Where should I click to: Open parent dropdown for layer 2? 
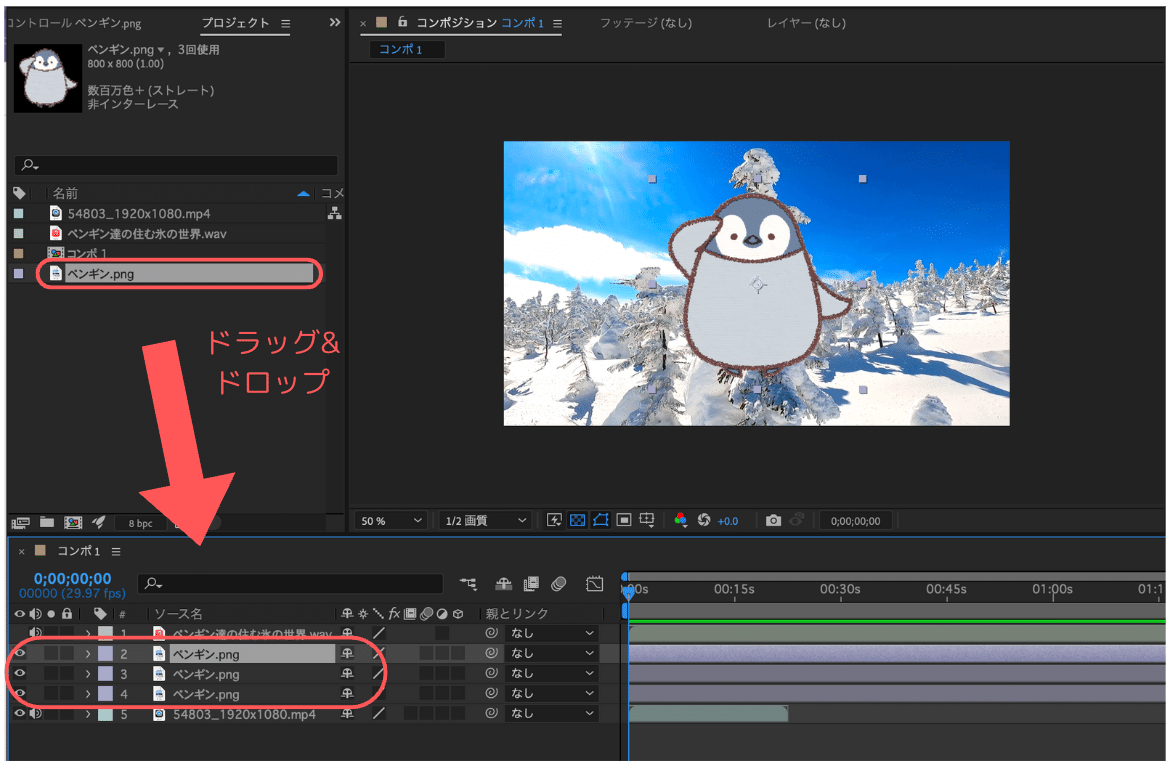[x=551, y=653]
